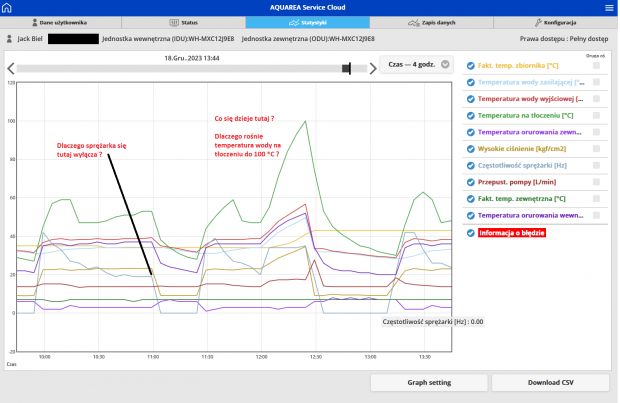Go to the Konfiguracja tab
This screenshot has height=403, width=620.
point(556,22)
